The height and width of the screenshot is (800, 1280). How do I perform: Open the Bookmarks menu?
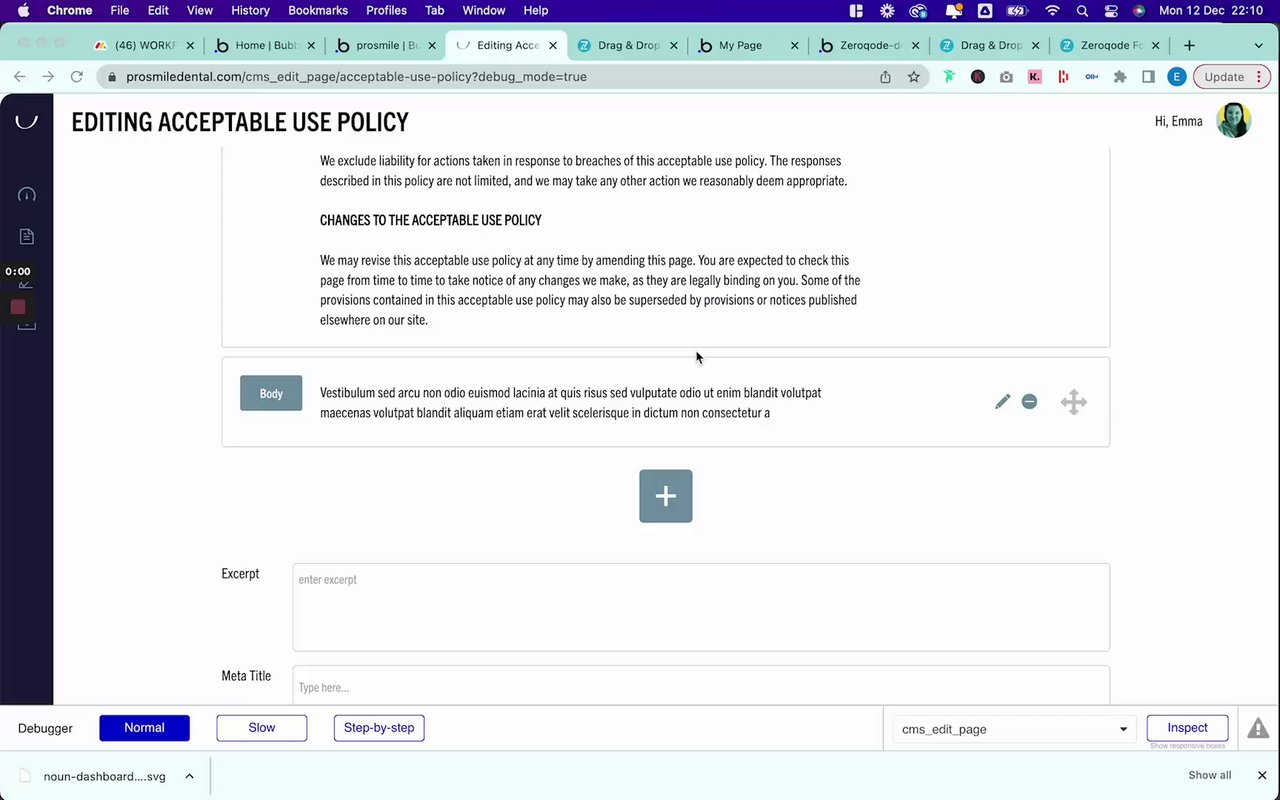point(318,10)
